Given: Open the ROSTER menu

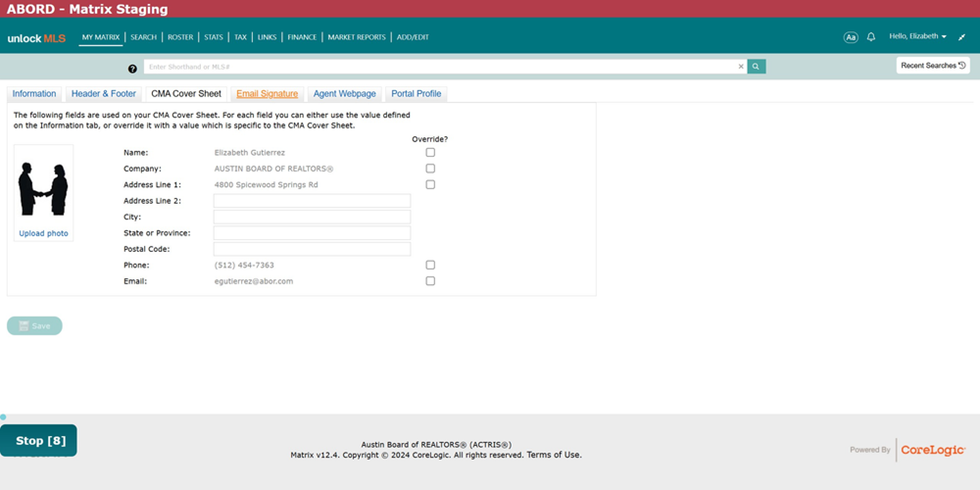Looking at the screenshot, I should (x=180, y=38).
